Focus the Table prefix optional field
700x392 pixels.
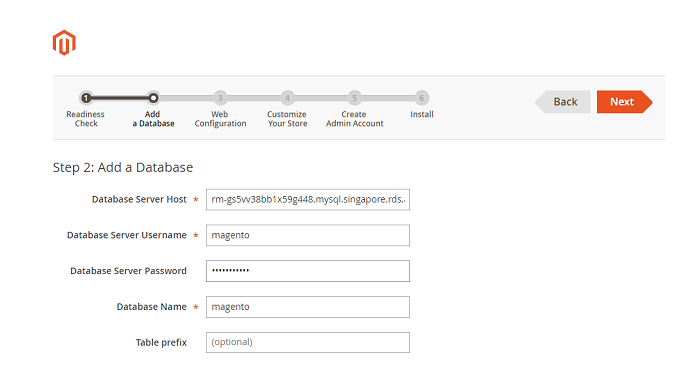click(x=308, y=342)
